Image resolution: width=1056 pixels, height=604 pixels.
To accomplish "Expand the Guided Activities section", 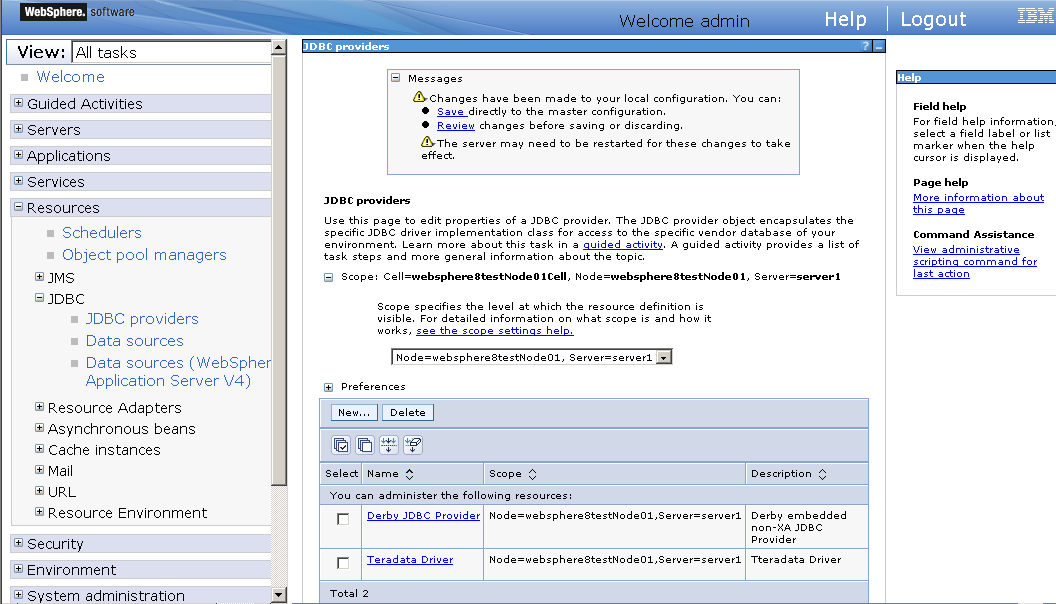I will (17, 103).
